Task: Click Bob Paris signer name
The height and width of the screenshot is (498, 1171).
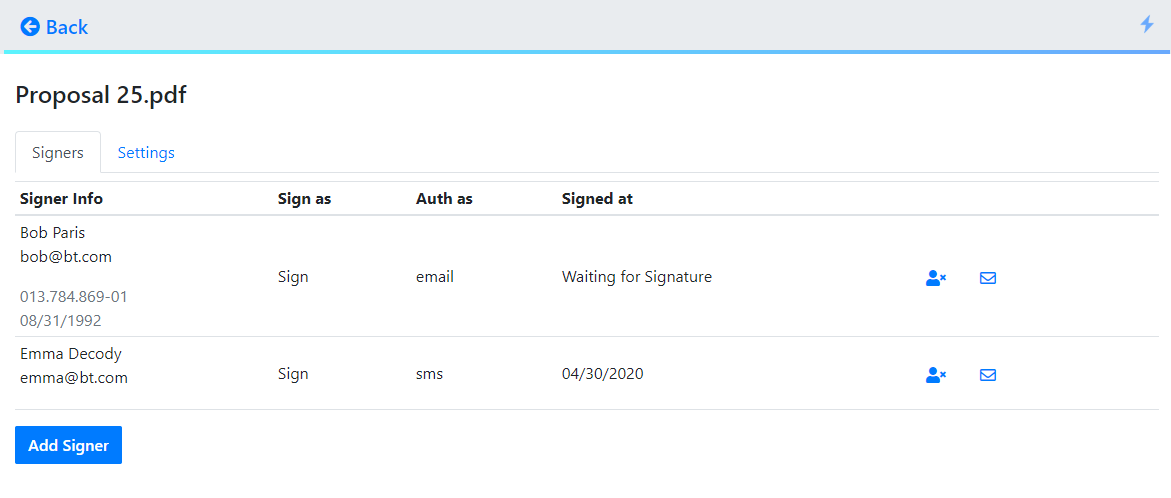Action: click(53, 233)
